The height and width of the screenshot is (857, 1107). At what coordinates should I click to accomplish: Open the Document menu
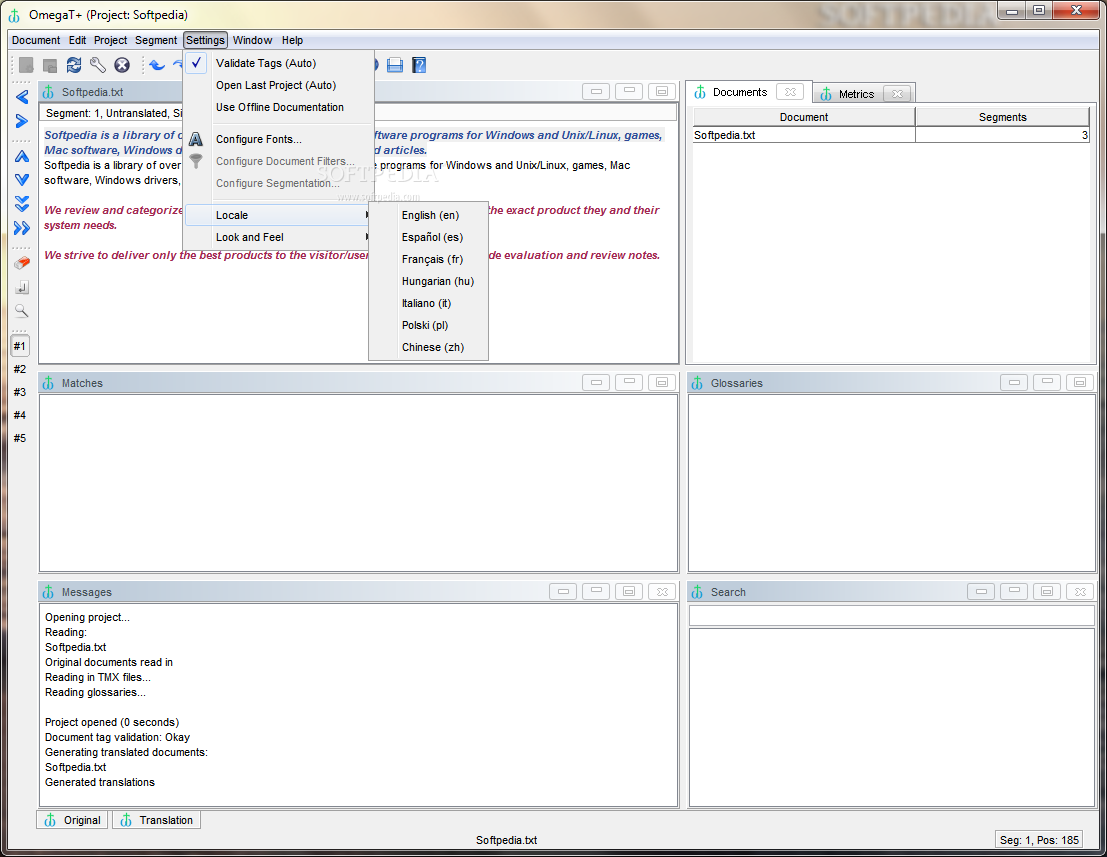tap(36, 40)
